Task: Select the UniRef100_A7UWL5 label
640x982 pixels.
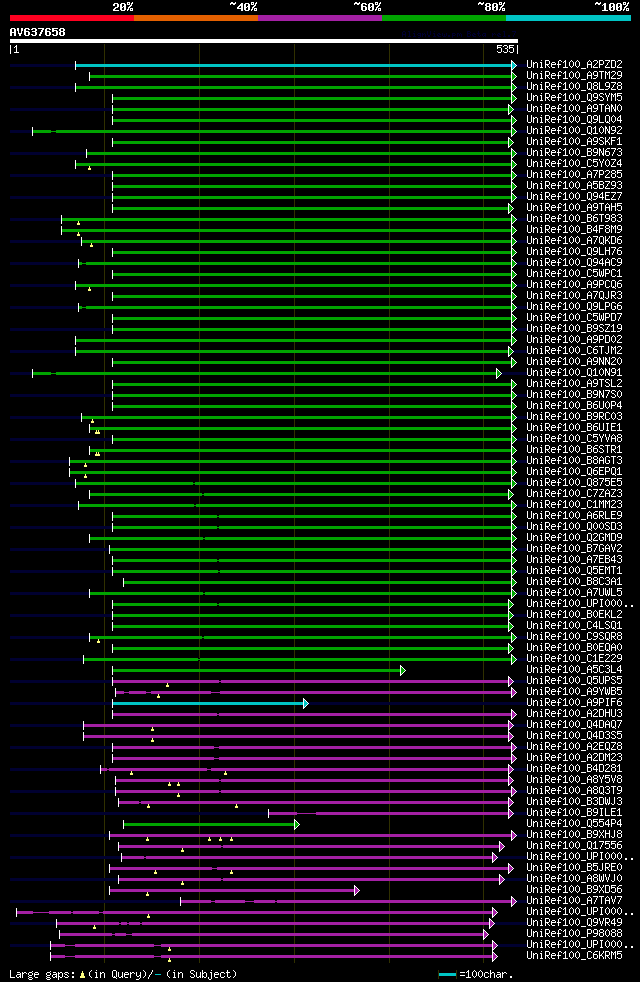Action: click(x=574, y=593)
